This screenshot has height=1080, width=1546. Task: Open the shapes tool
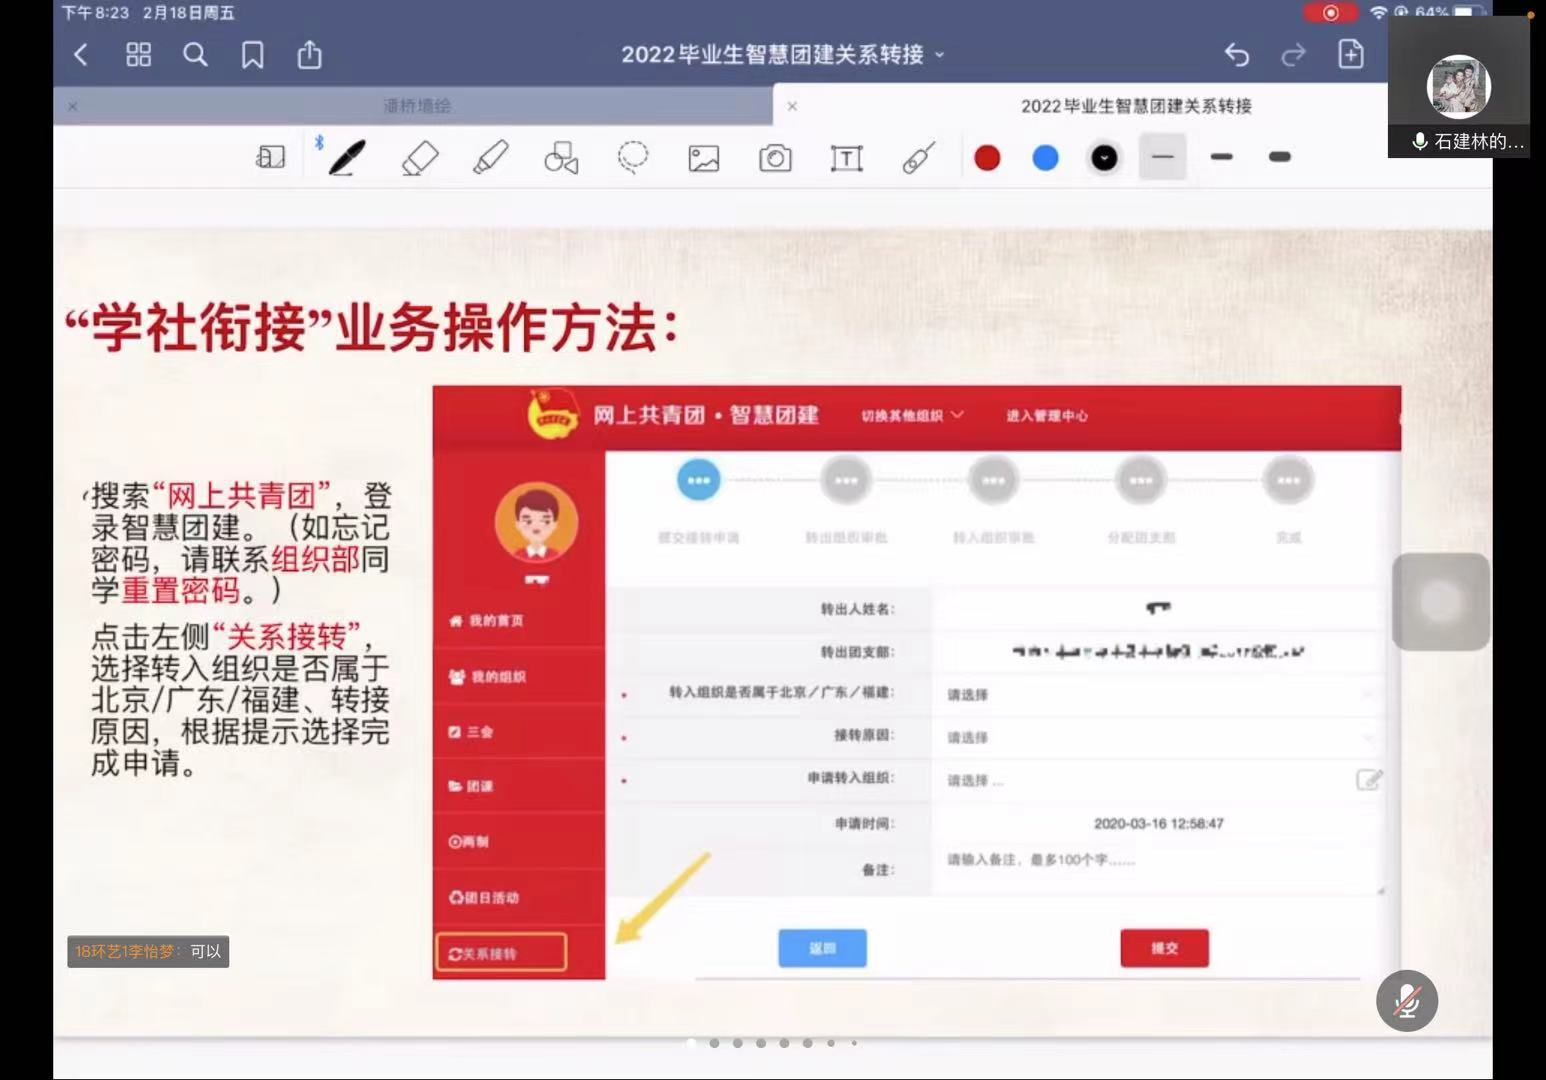[x=561, y=158]
